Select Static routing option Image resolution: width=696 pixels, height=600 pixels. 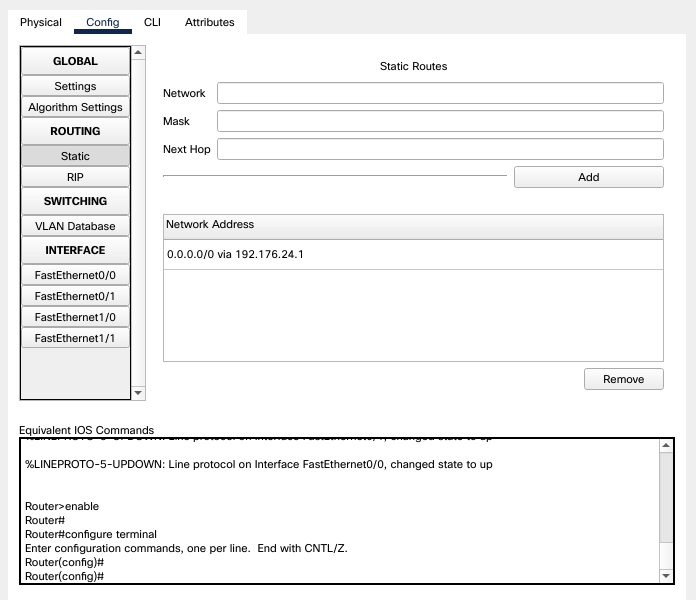[75, 156]
